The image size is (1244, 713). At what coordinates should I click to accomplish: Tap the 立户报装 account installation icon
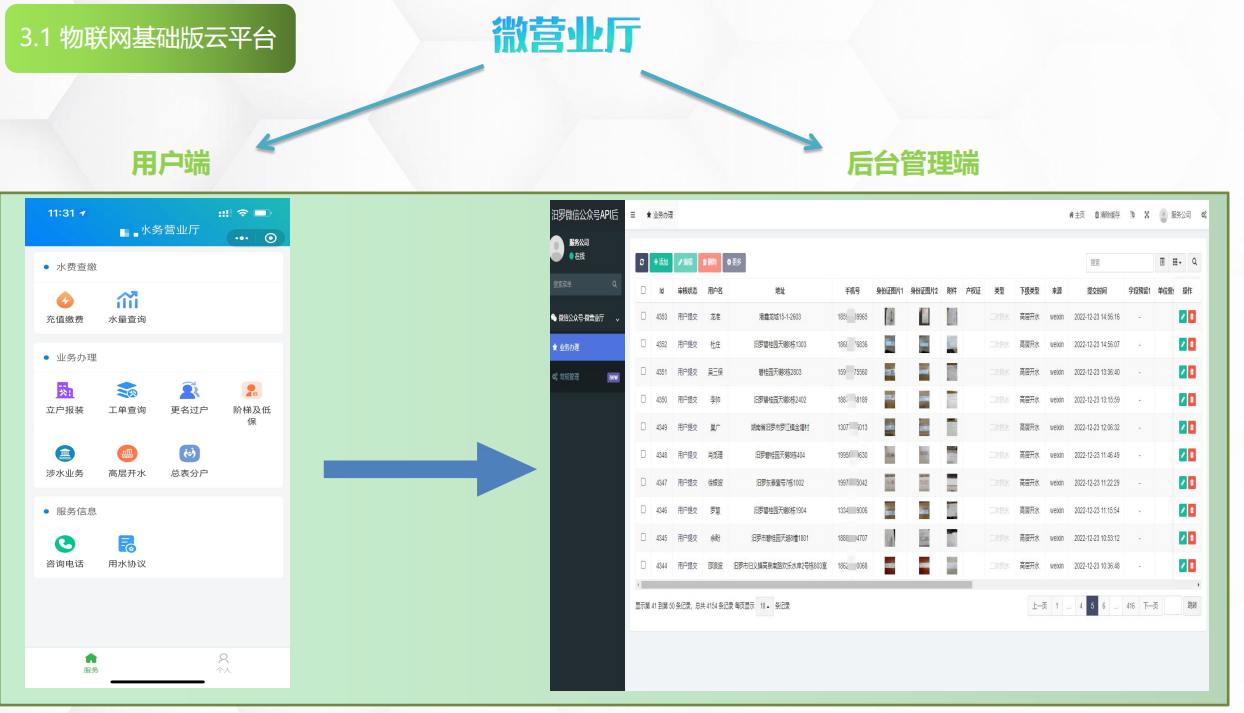click(x=65, y=390)
